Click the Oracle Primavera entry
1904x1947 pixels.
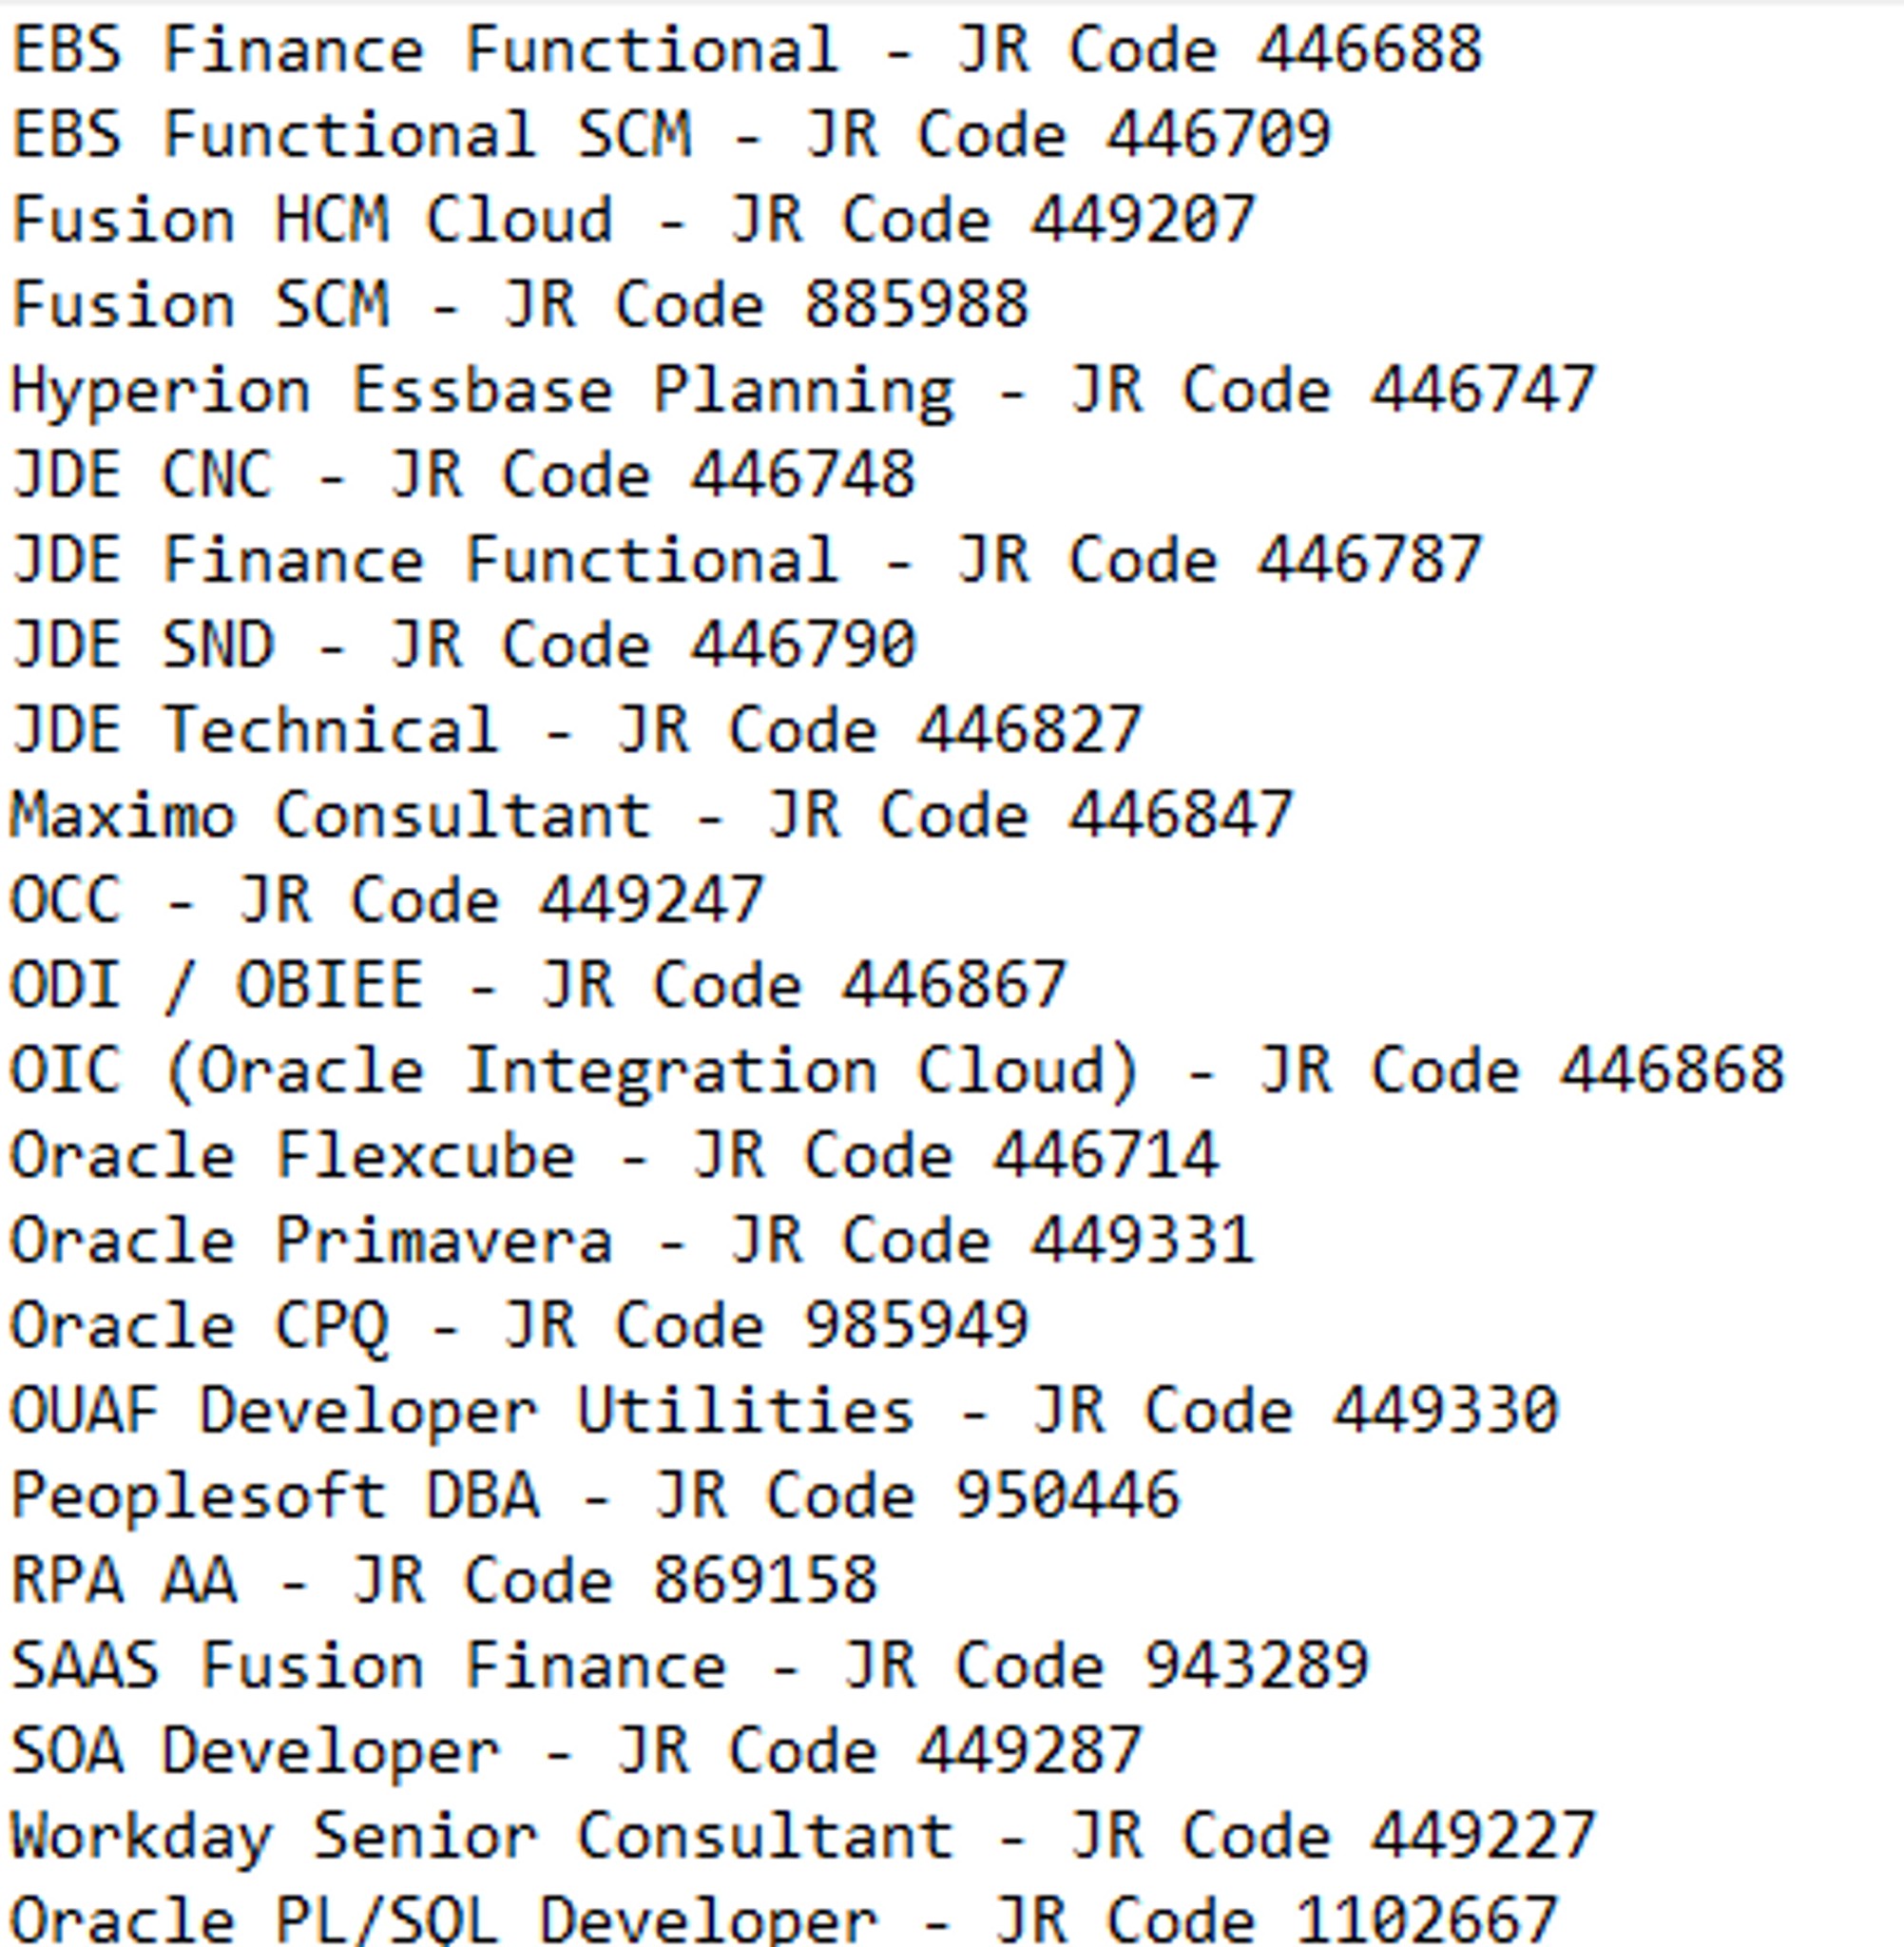[x=632, y=1240]
